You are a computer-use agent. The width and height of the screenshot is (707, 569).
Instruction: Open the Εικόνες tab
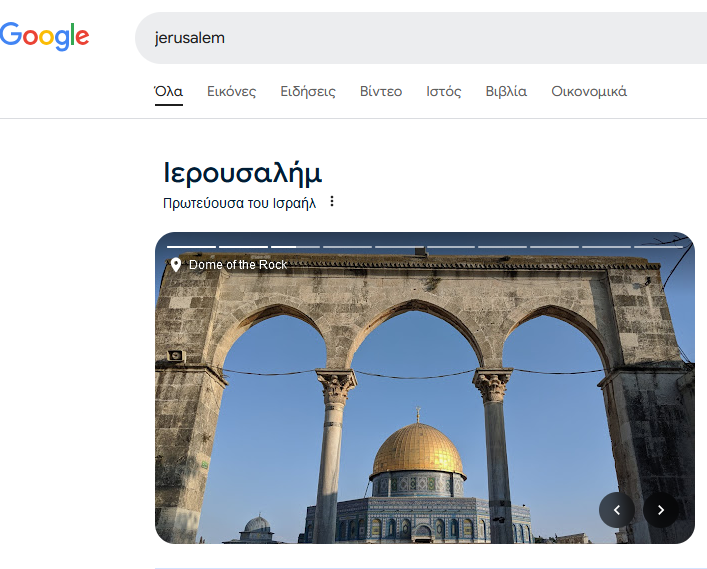pos(231,92)
